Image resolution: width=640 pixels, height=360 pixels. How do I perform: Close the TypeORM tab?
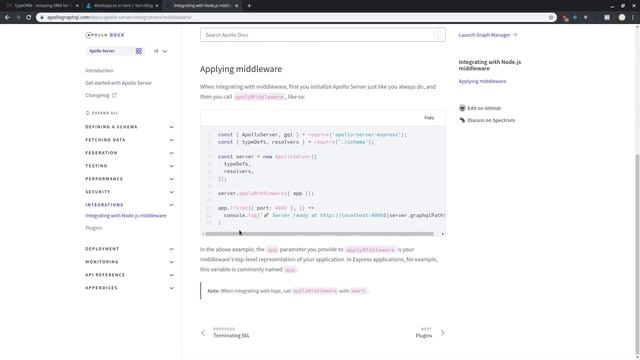coord(77,6)
